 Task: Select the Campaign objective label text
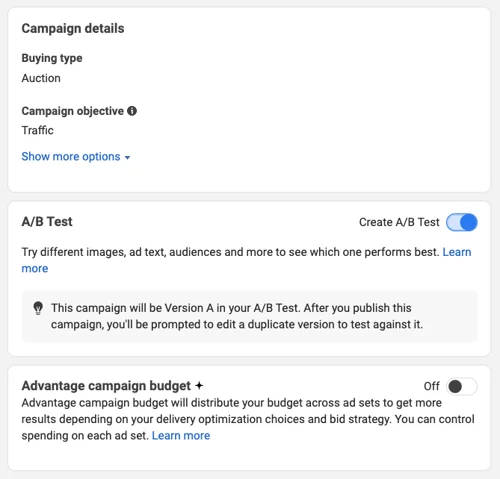point(73,111)
